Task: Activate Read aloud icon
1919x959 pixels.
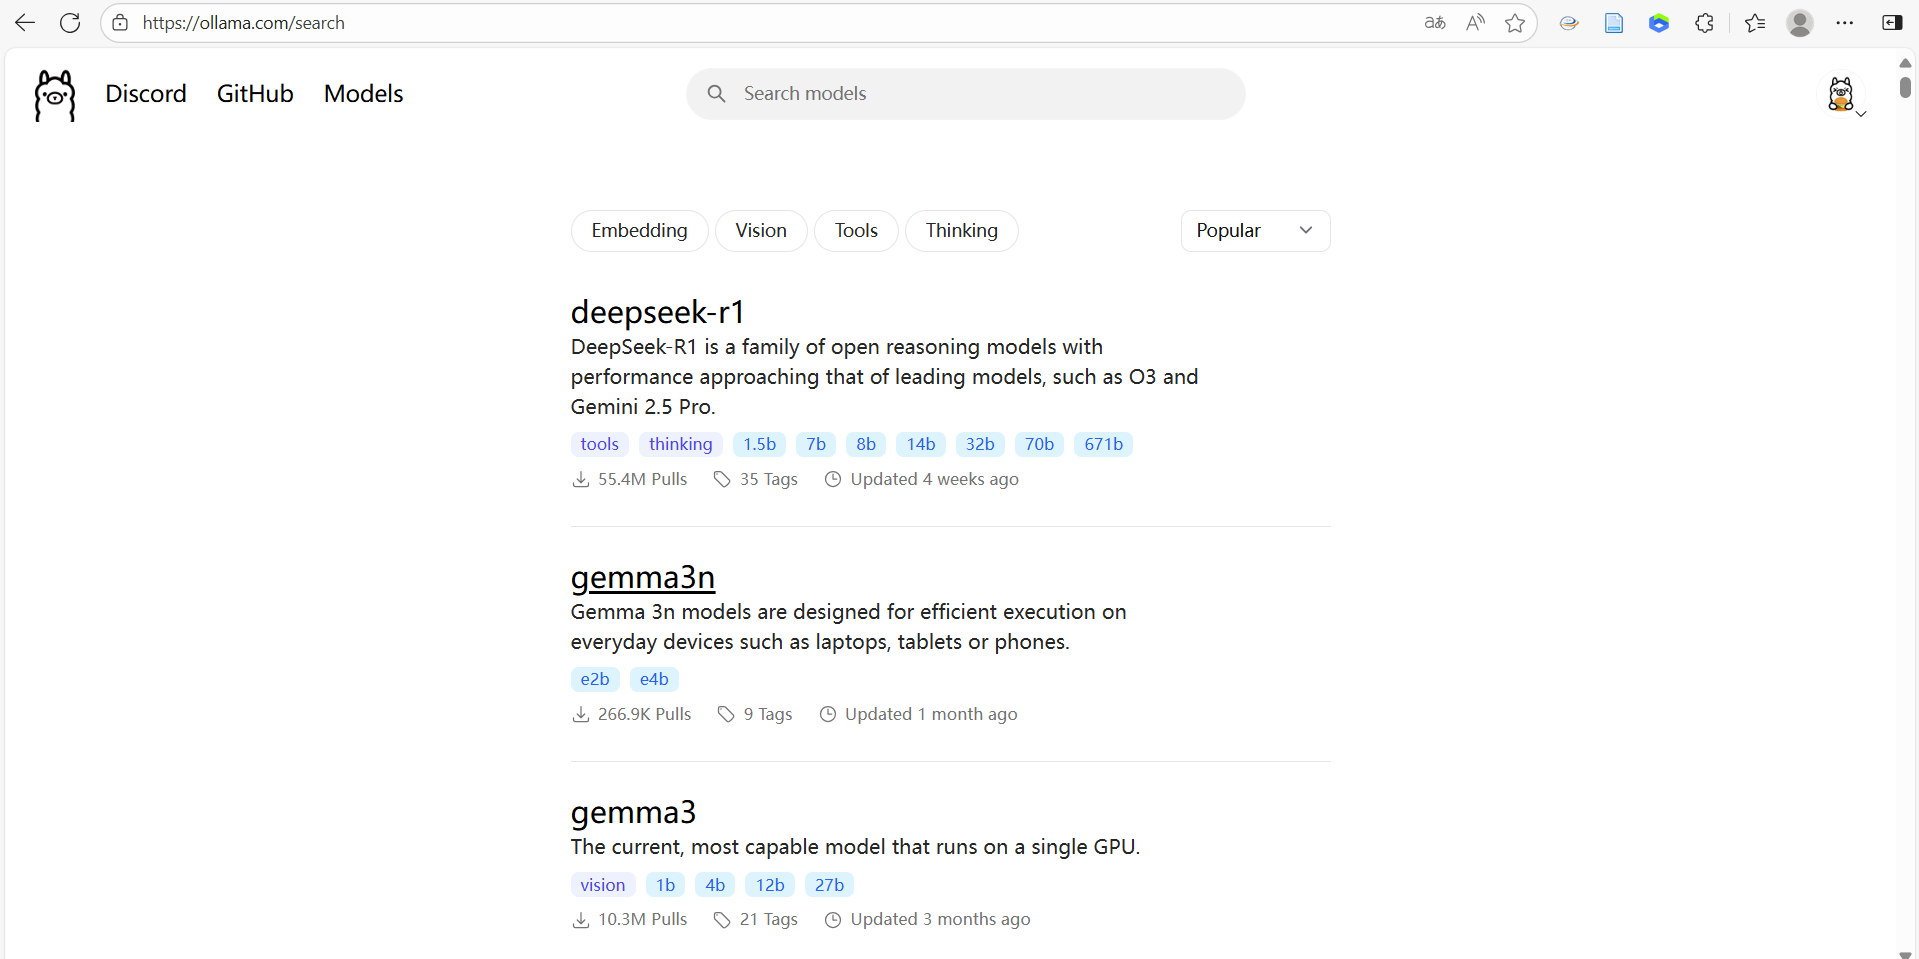Action: click(1475, 23)
